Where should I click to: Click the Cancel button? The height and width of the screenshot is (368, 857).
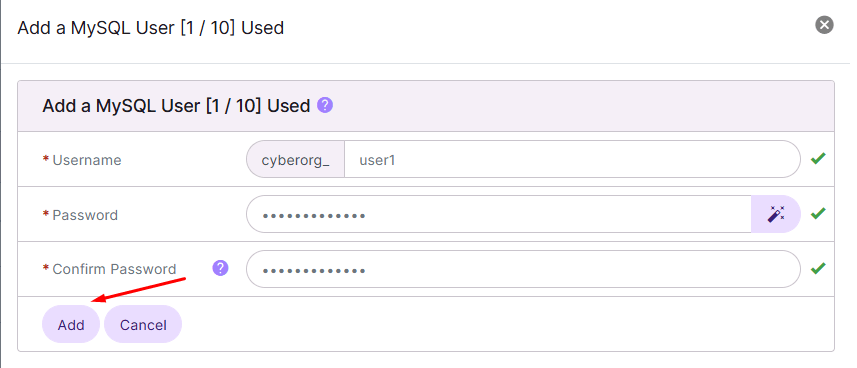click(143, 324)
